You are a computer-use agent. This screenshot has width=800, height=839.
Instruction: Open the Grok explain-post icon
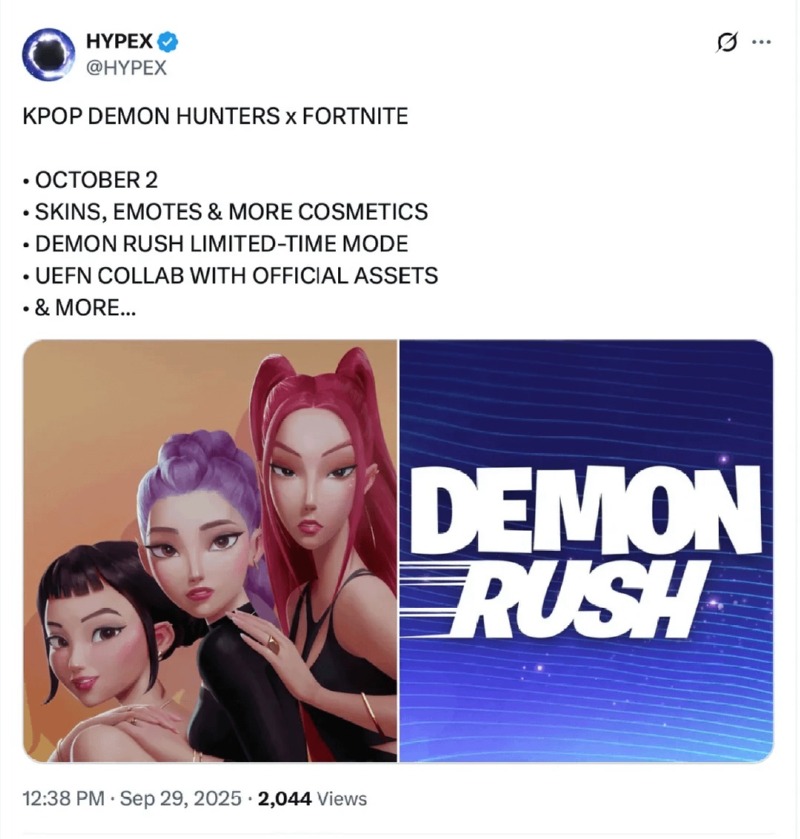pos(727,42)
